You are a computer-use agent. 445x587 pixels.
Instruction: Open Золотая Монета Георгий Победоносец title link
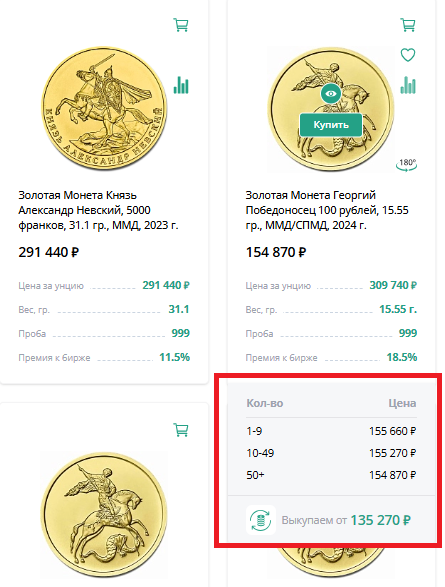pyautogui.click(x=327, y=210)
